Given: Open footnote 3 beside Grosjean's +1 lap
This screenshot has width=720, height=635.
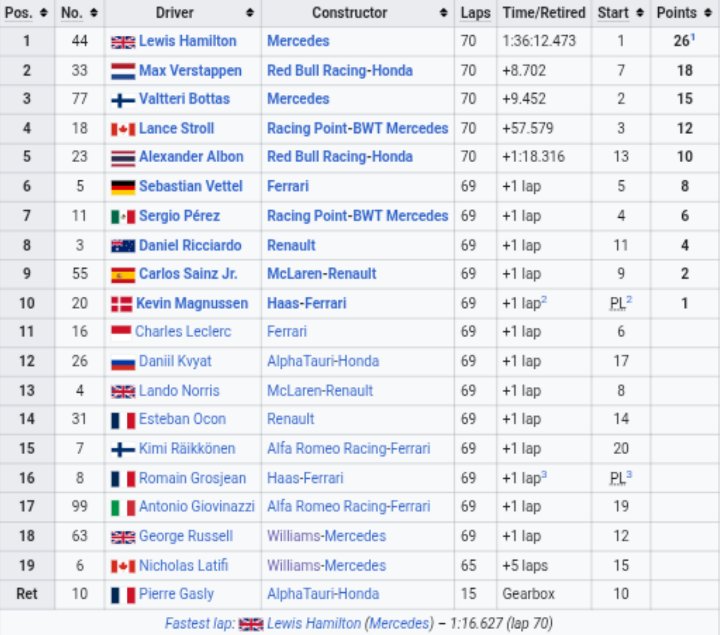Looking at the screenshot, I should [x=544, y=474].
